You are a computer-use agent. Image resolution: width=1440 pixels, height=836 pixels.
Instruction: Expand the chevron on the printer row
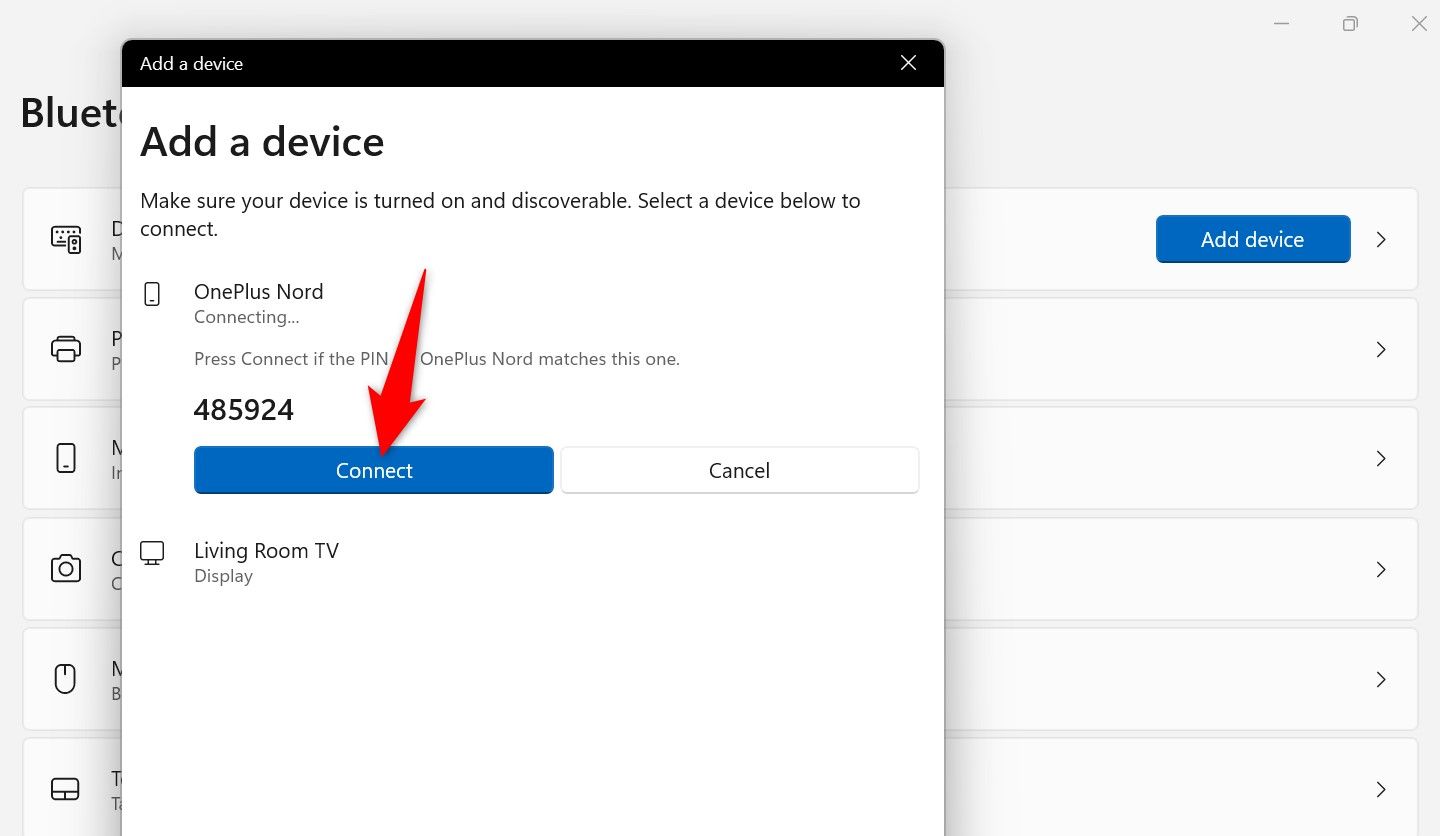pos(1381,349)
